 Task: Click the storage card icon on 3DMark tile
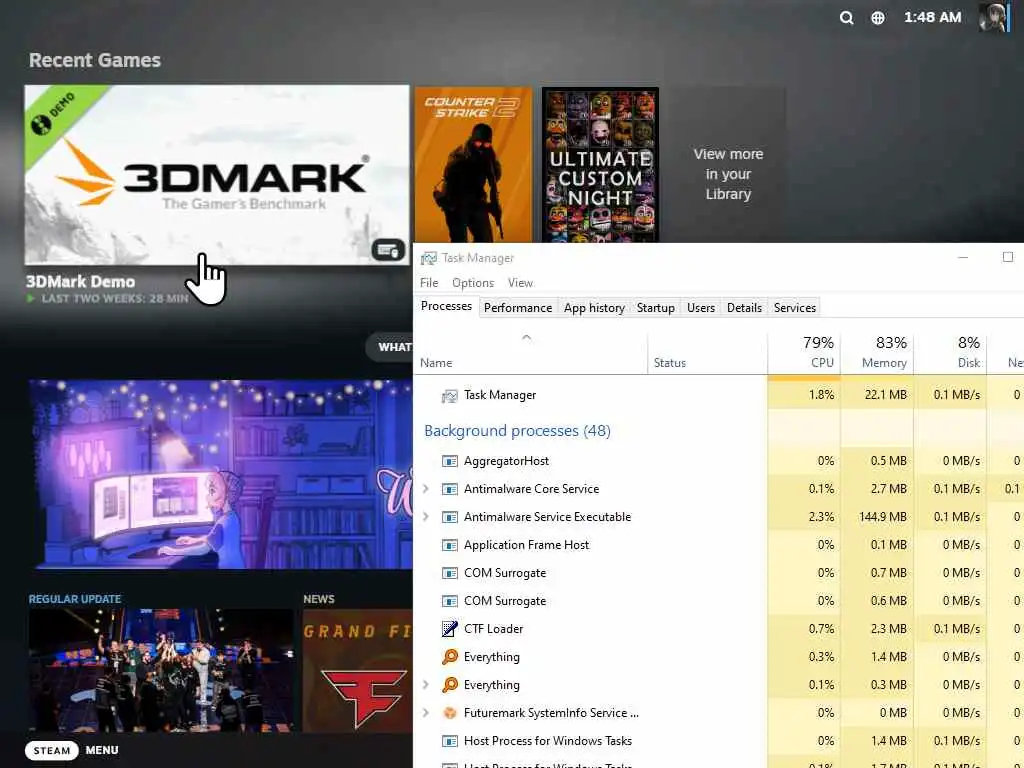(388, 249)
